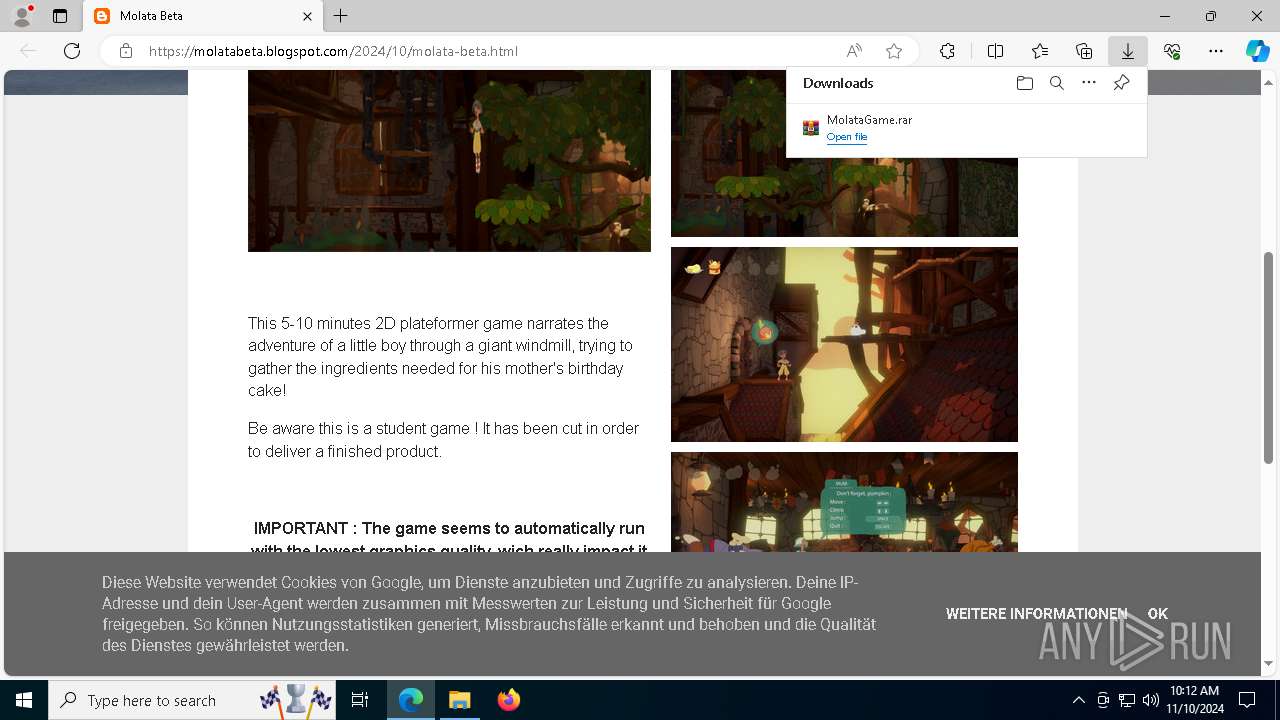
Task: Open Task View on the taskbar
Action: click(361, 700)
